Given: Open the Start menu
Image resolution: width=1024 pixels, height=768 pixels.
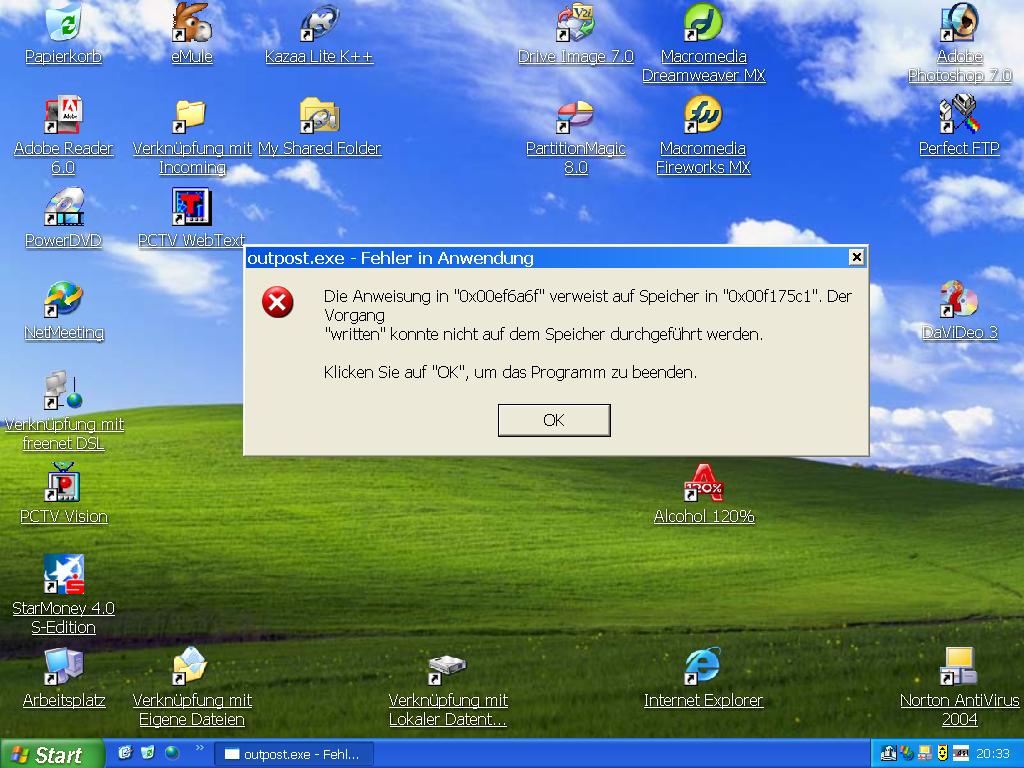Looking at the screenshot, I should (x=52, y=754).
